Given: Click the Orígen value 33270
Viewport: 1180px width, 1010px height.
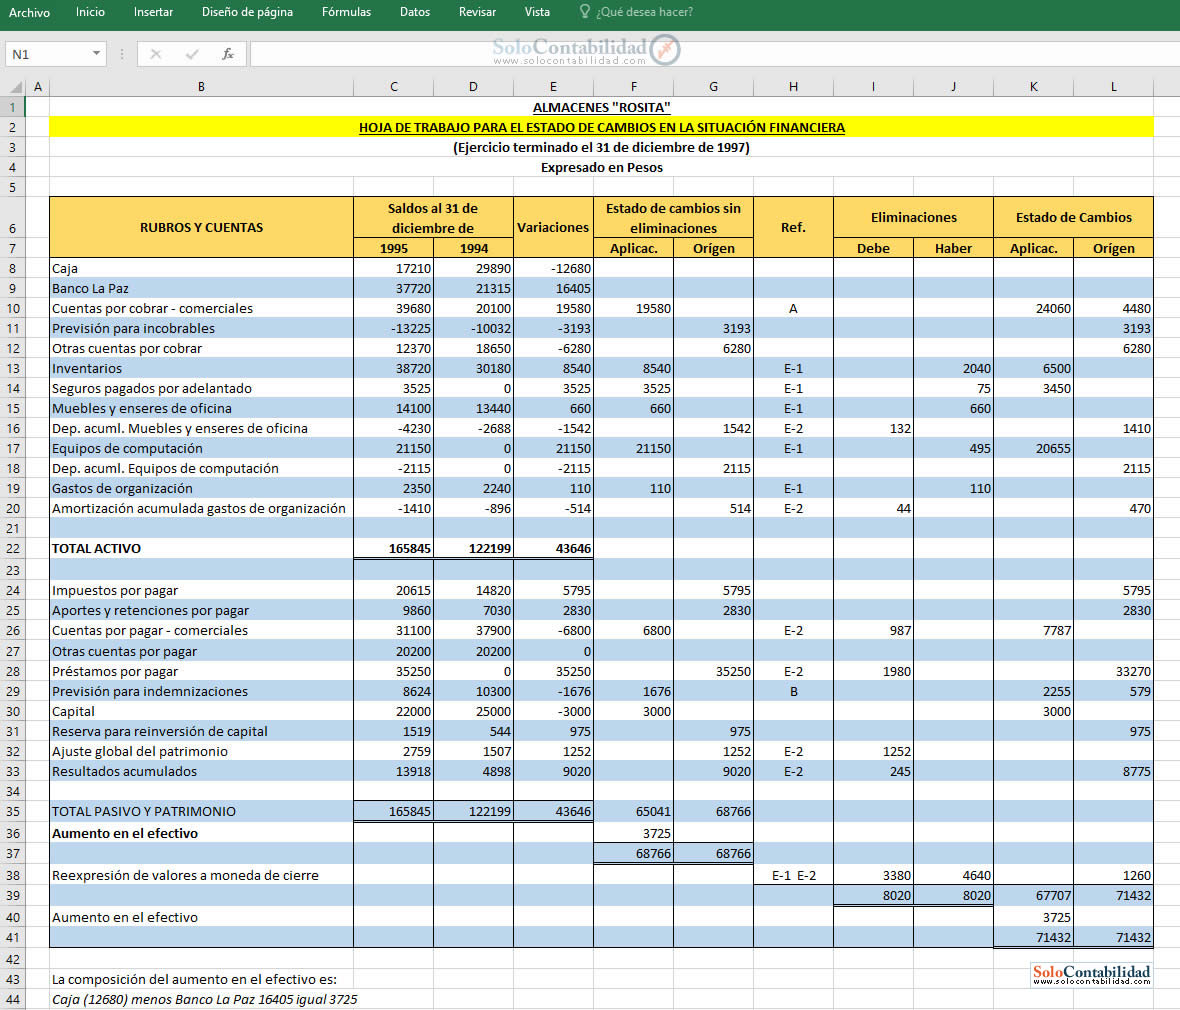Looking at the screenshot, I should pyautogui.click(x=1114, y=671).
